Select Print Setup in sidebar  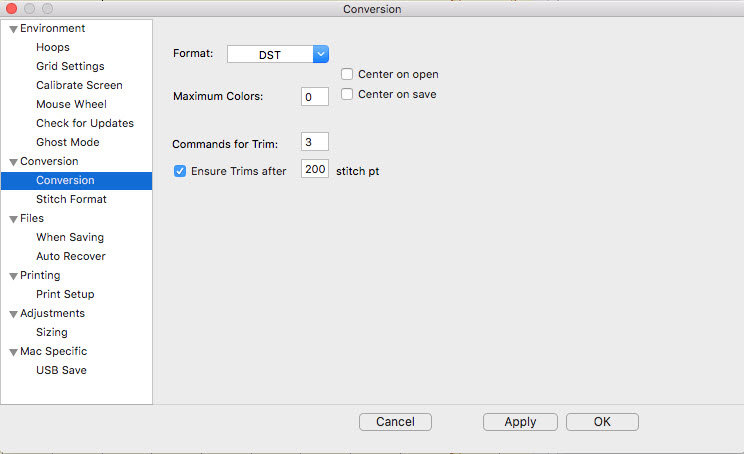(x=65, y=294)
